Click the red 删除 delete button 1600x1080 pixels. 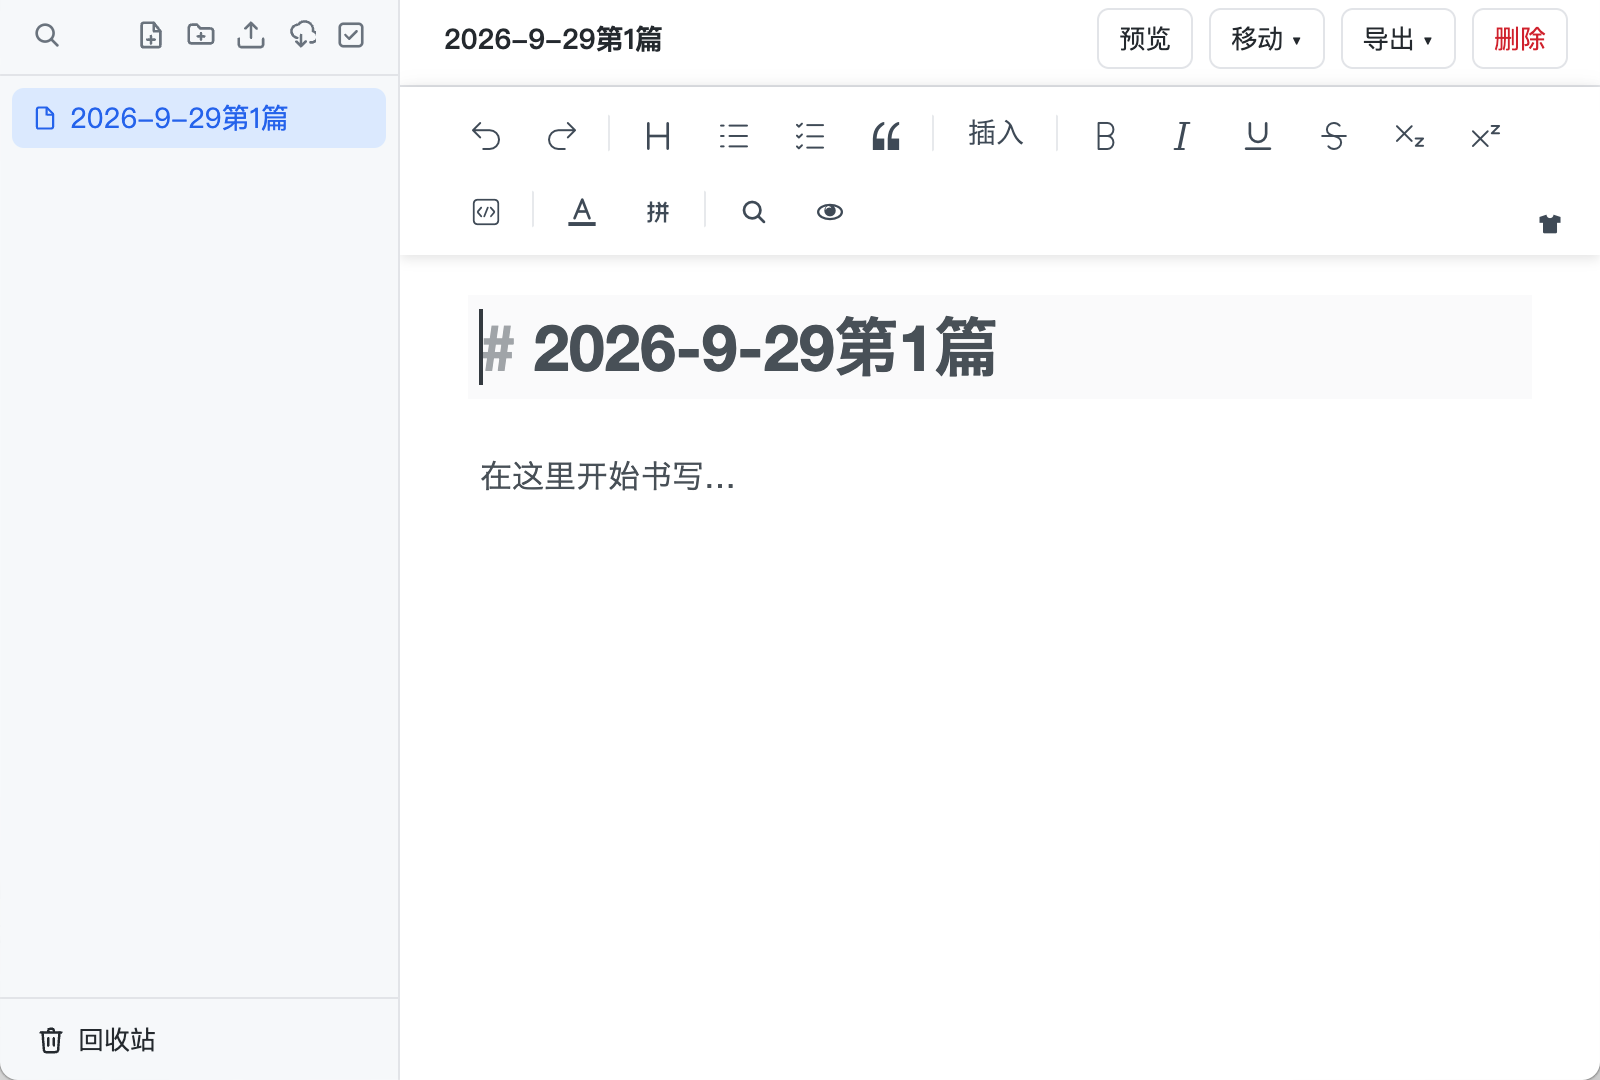[x=1520, y=39]
